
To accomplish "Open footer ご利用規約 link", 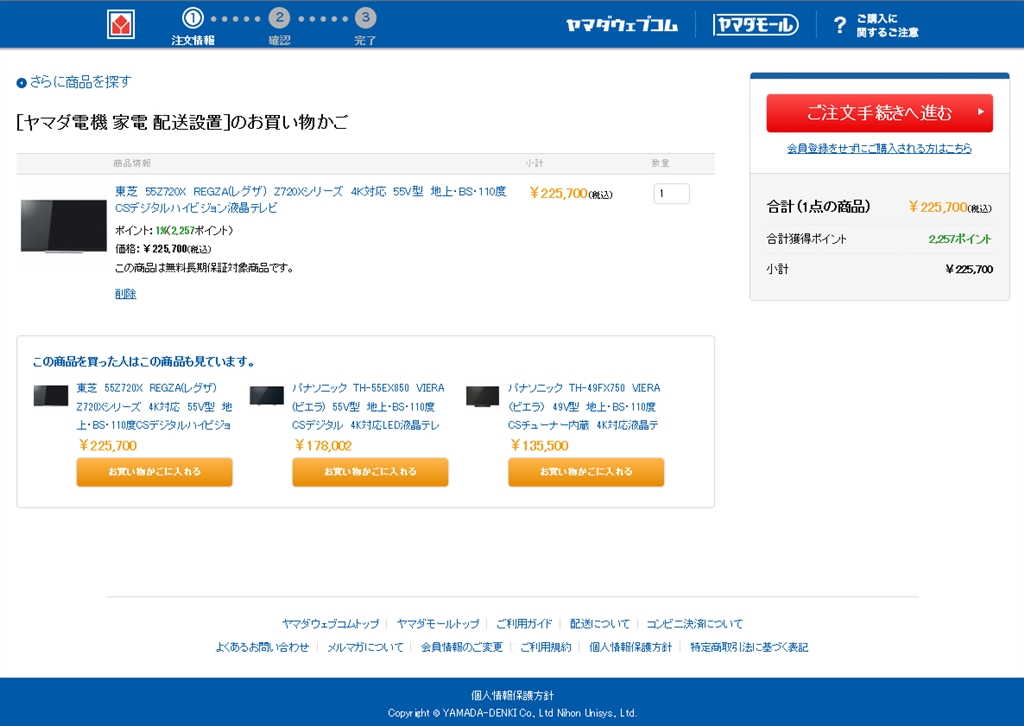I will tap(546, 647).
